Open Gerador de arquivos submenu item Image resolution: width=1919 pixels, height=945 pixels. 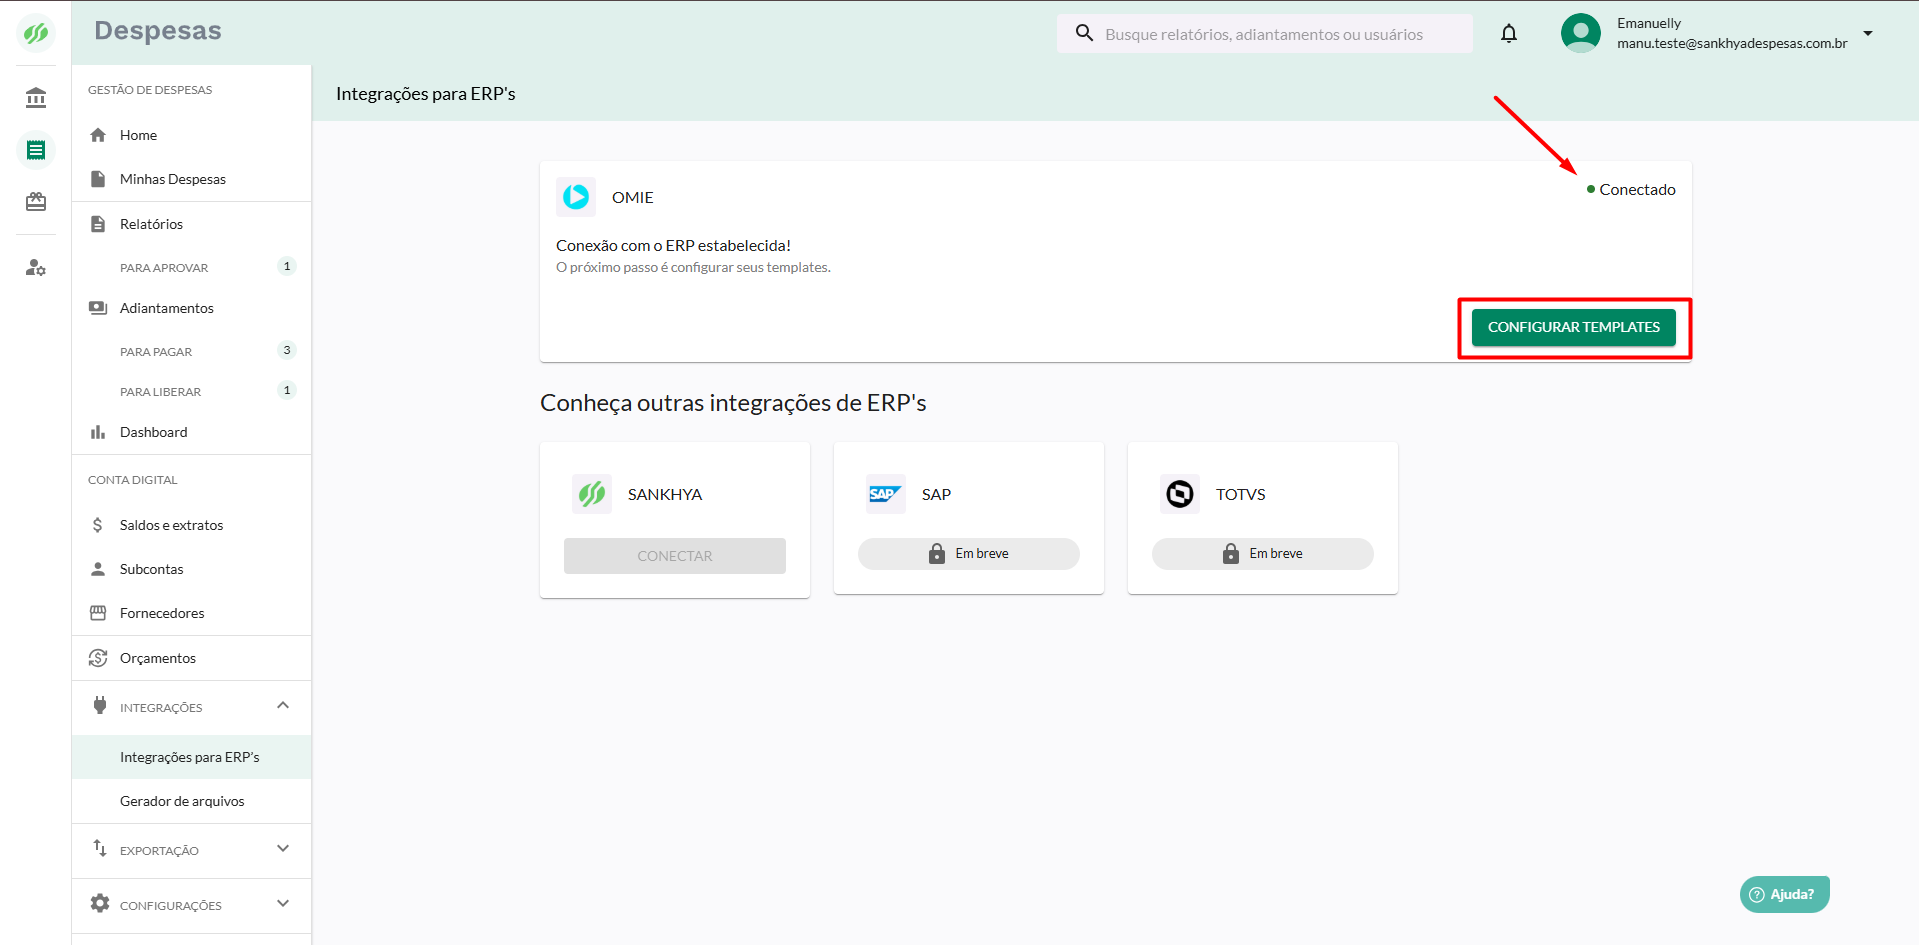coord(191,801)
